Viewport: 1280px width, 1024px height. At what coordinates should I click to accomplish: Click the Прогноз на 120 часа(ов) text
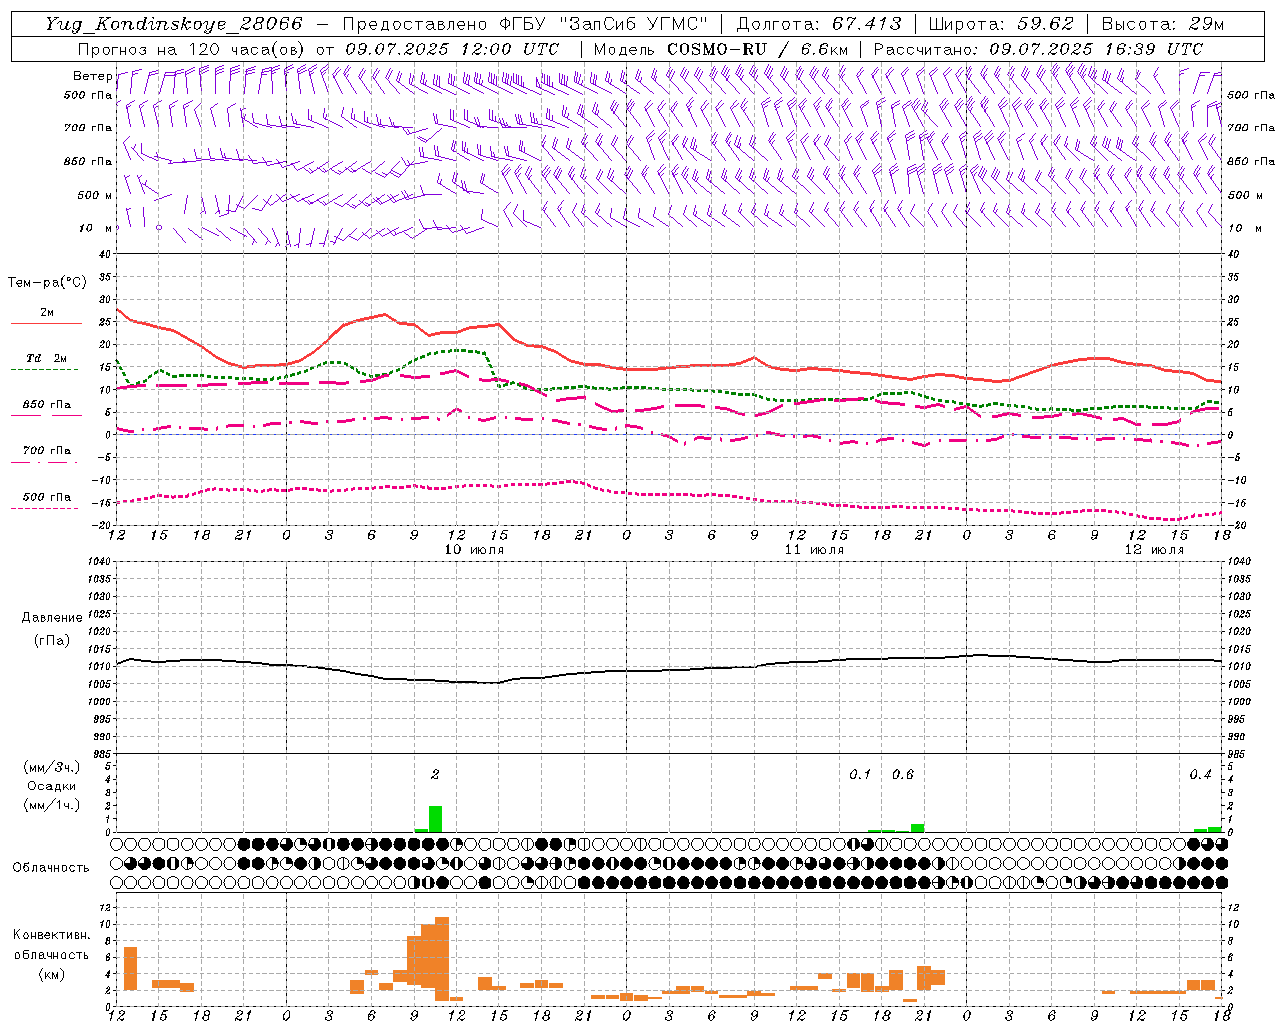191,49
